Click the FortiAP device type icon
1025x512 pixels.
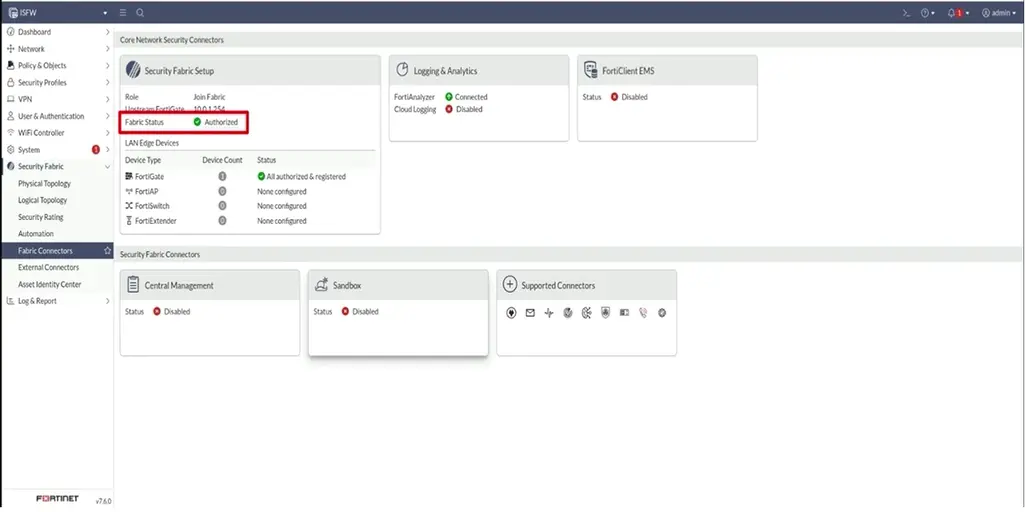[x=129, y=192]
